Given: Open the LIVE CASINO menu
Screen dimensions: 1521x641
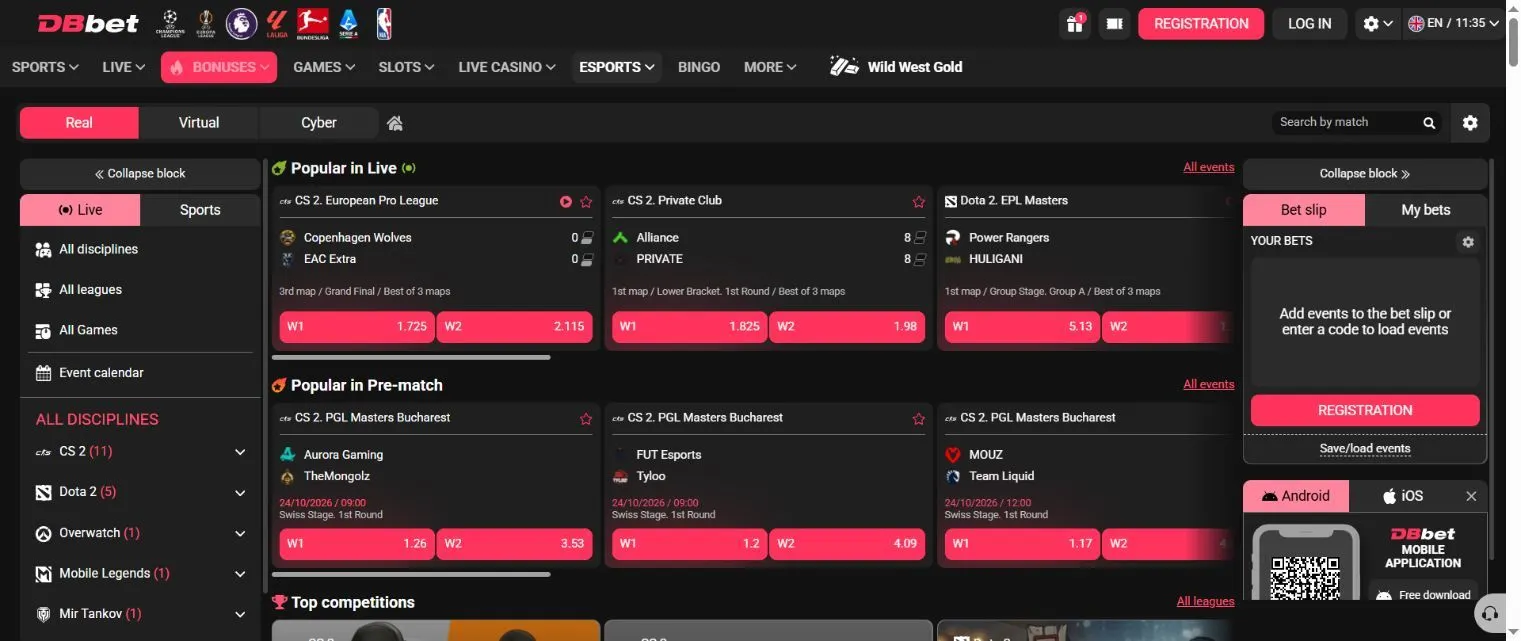Looking at the screenshot, I should click(x=507, y=67).
